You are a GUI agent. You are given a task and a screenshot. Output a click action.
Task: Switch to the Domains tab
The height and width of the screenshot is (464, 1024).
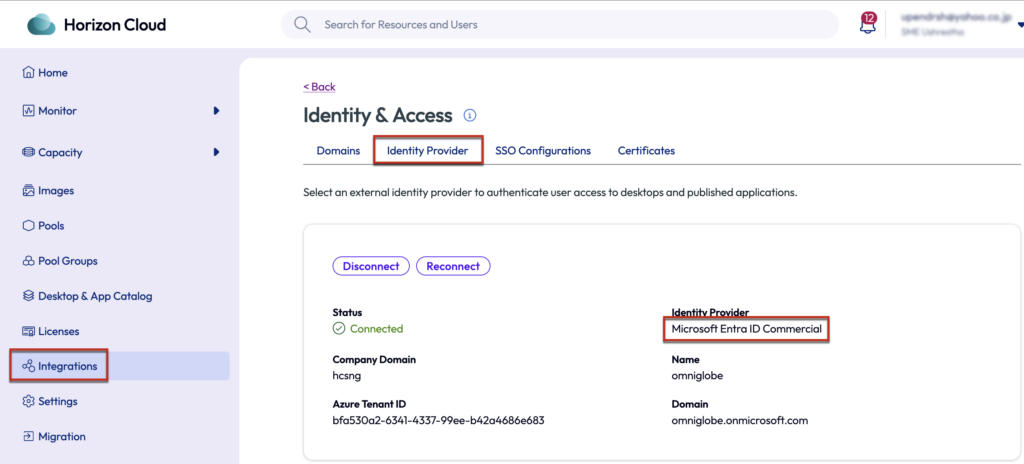pos(338,151)
